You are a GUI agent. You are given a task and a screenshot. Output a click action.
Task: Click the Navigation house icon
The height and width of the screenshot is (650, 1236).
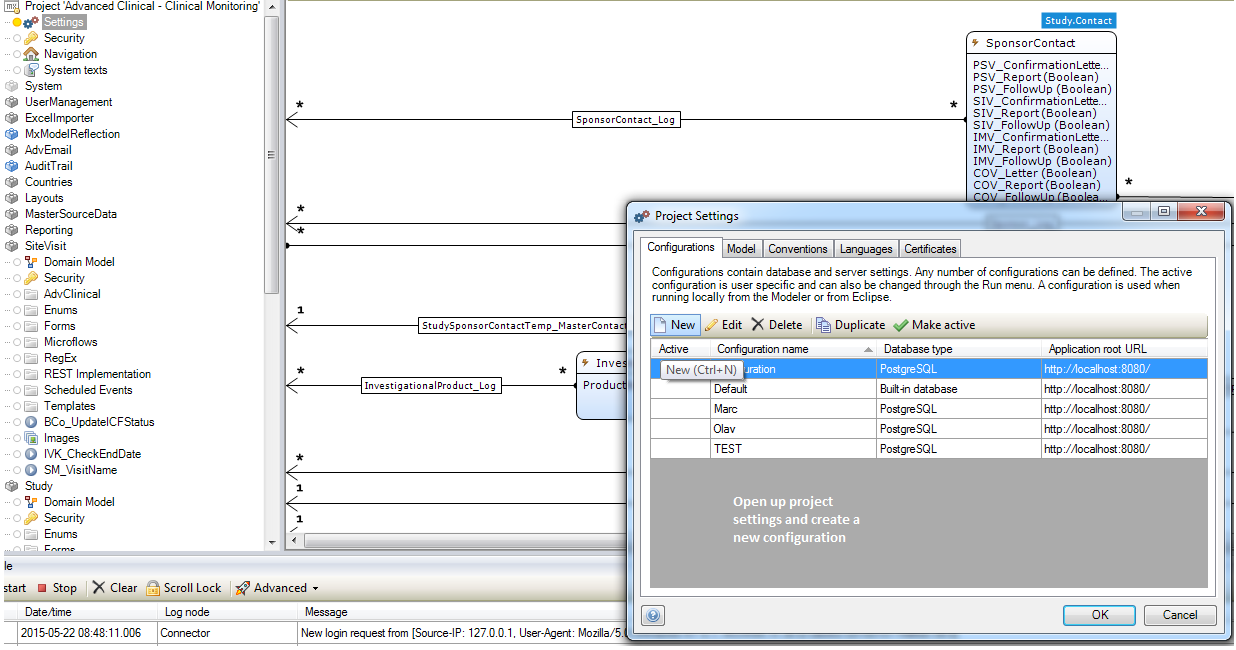(x=31, y=54)
